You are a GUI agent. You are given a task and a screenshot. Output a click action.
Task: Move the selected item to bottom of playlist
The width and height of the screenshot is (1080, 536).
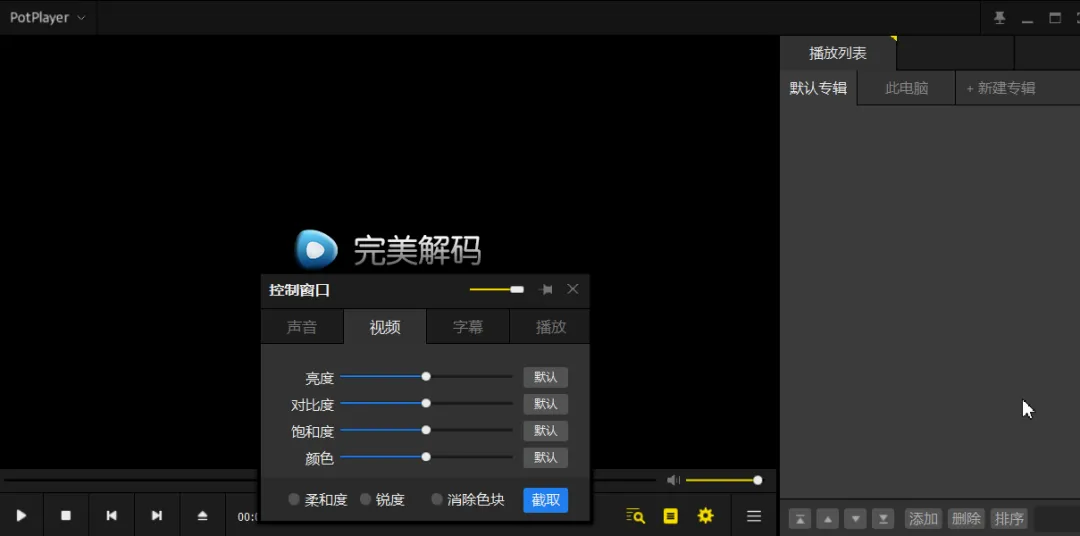883,519
